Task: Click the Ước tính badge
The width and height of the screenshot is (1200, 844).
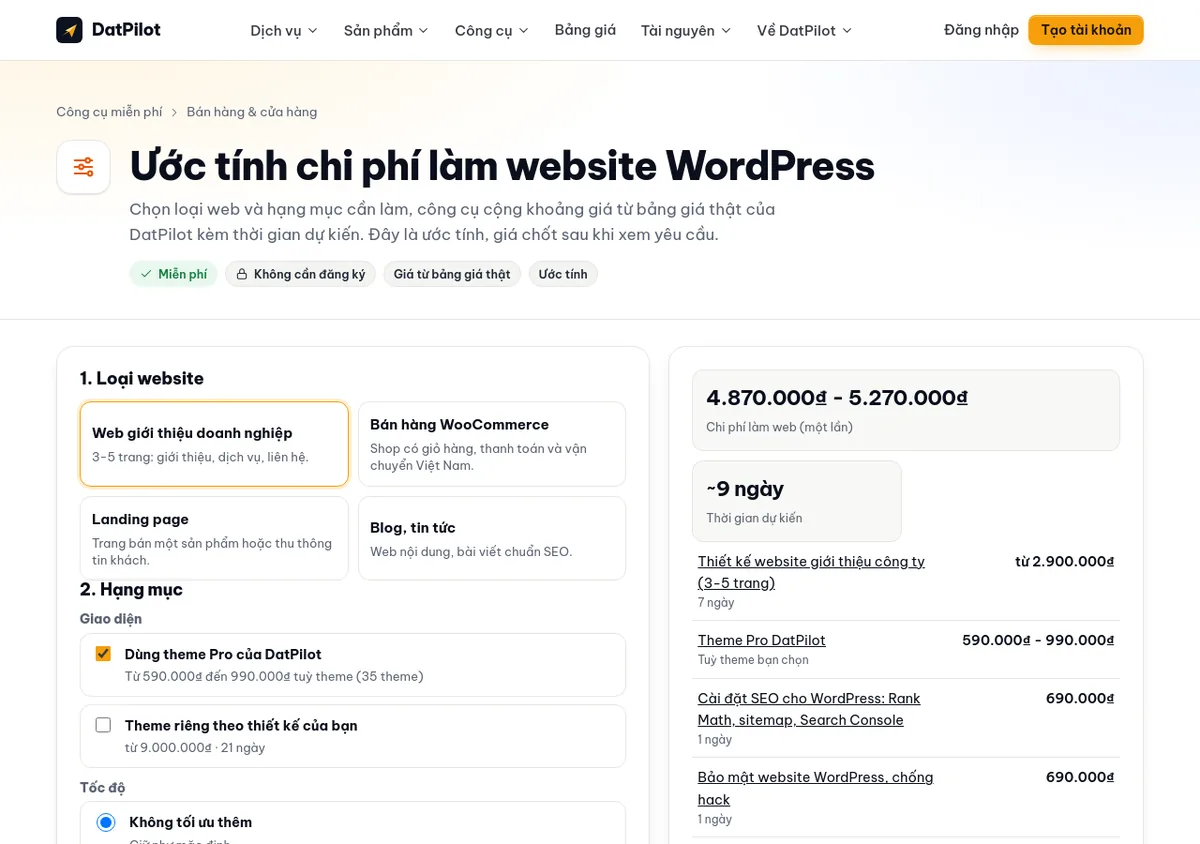Action: [563, 274]
